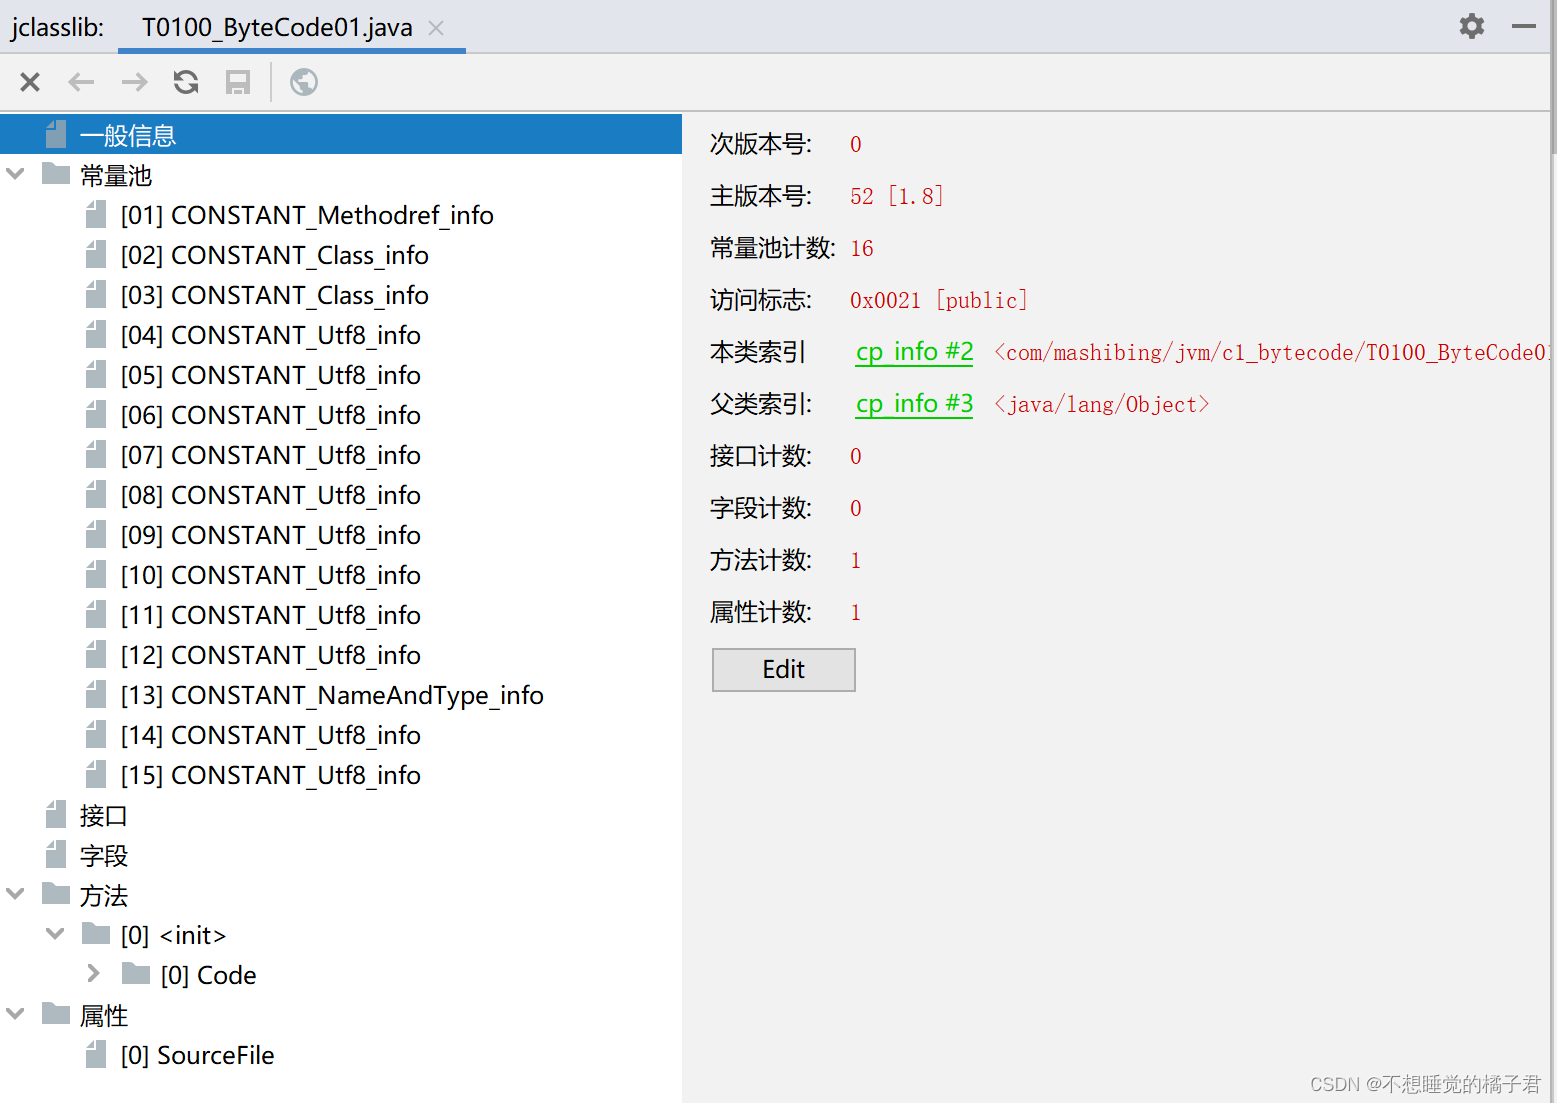
Task: Follow the cp_info #2 link
Action: (x=914, y=351)
